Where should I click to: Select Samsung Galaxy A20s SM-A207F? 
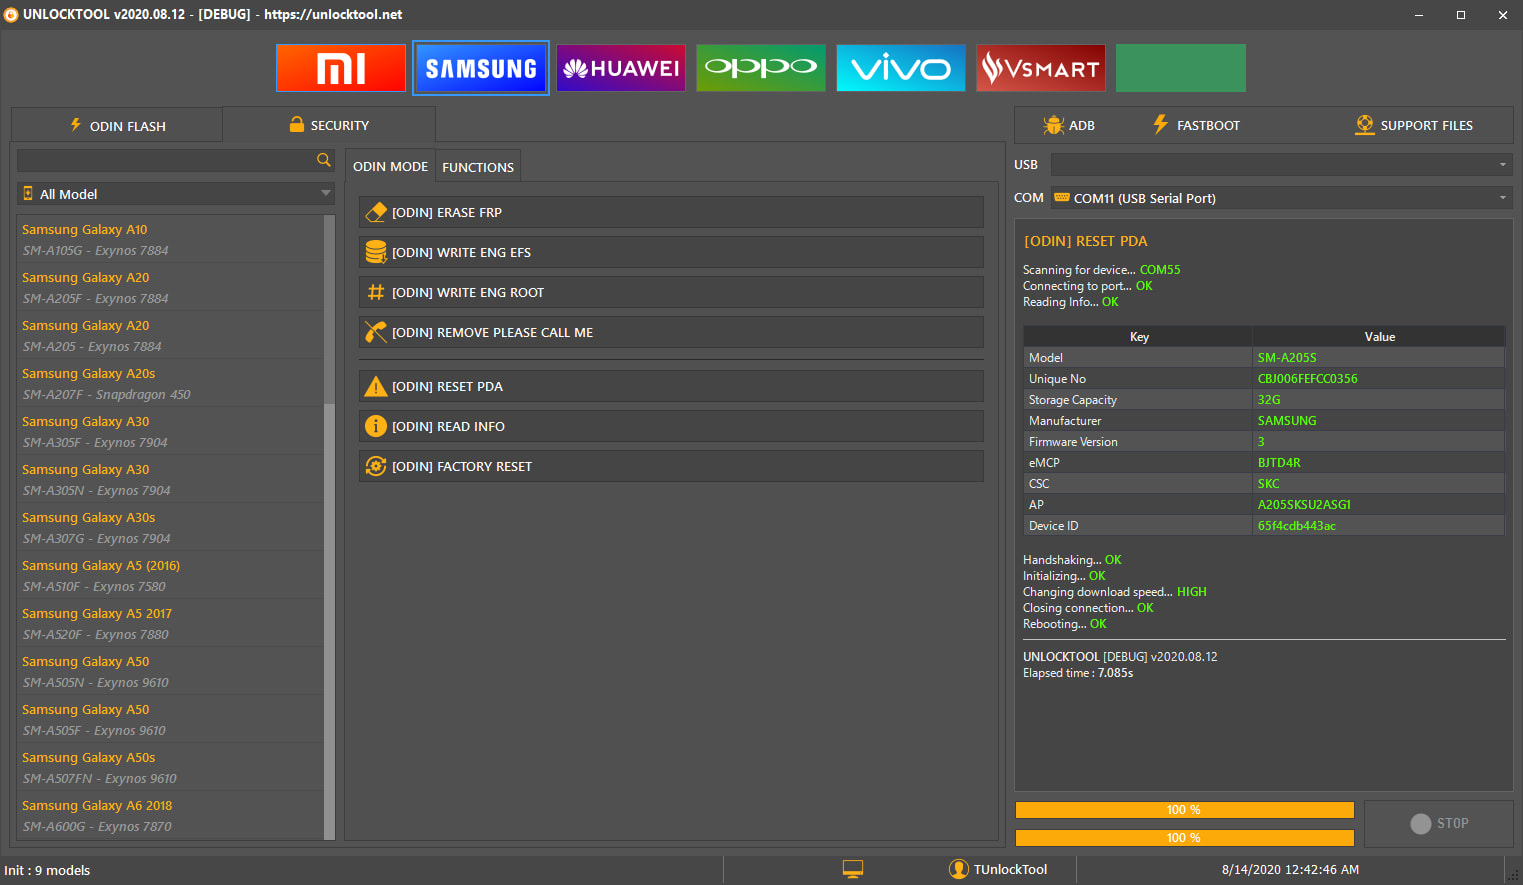(x=170, y=383)
